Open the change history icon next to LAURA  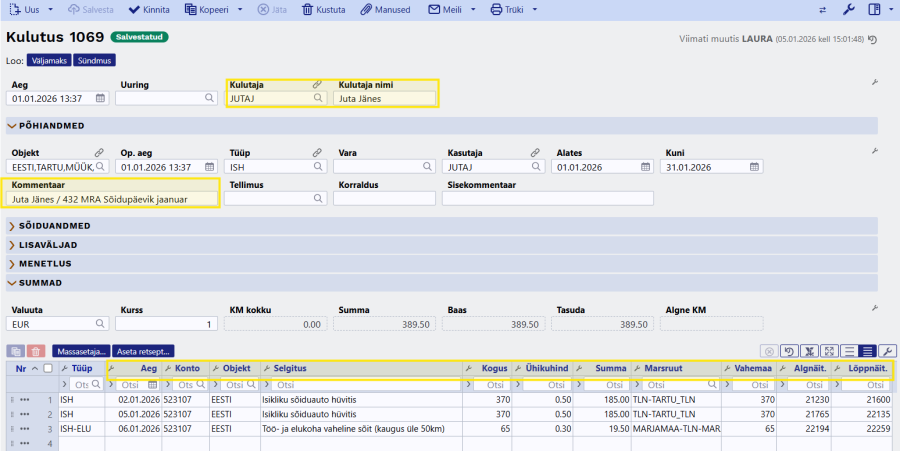coord(872,39)
